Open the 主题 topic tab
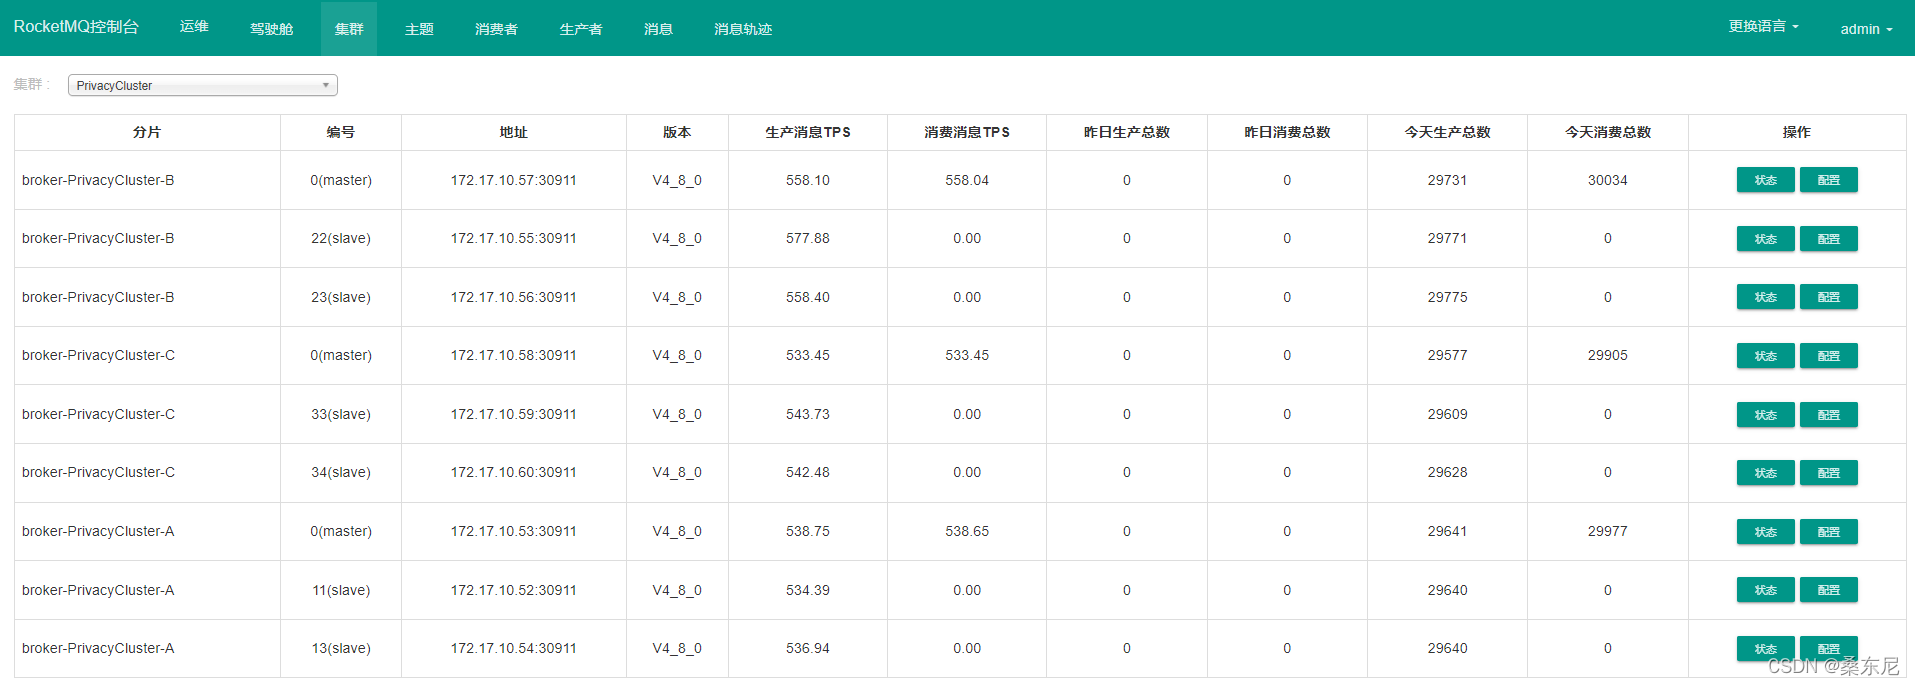This screenshot has height=685, width=1915. coord(419,28)
